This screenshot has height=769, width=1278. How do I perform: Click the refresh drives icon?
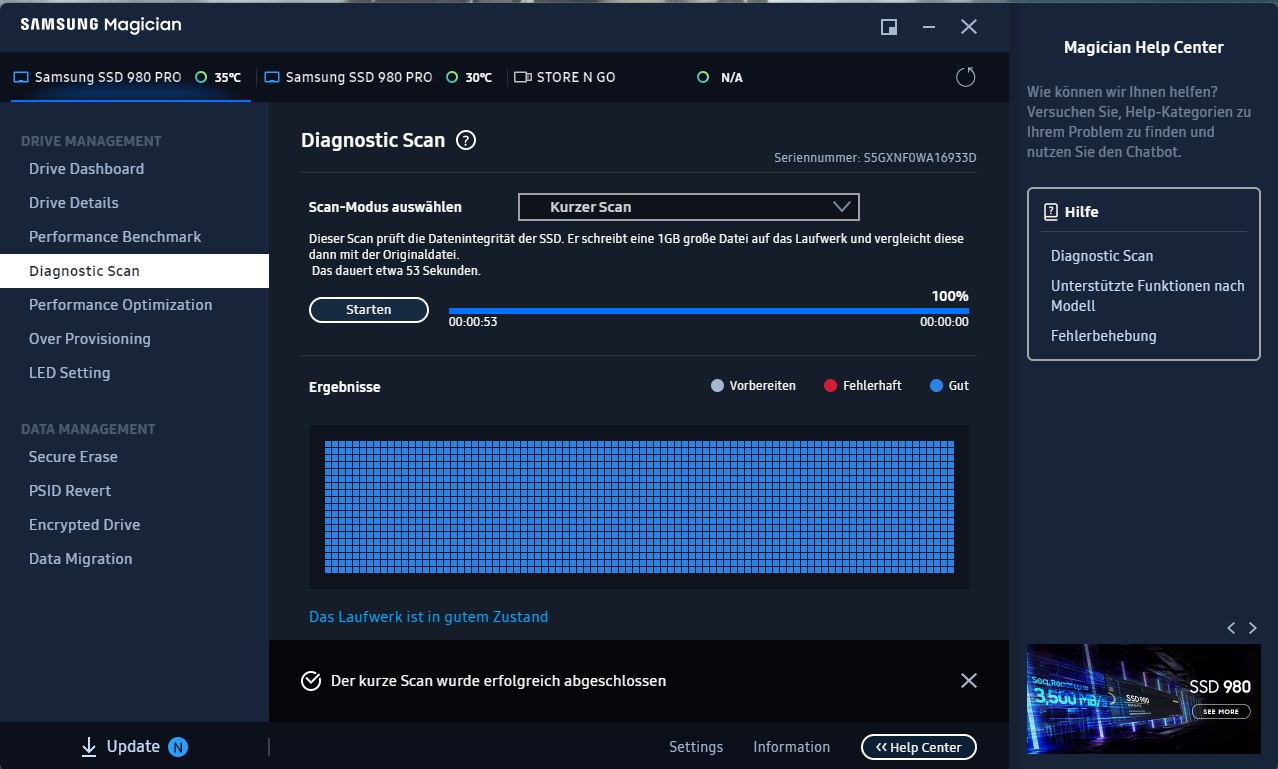[965, 77]
